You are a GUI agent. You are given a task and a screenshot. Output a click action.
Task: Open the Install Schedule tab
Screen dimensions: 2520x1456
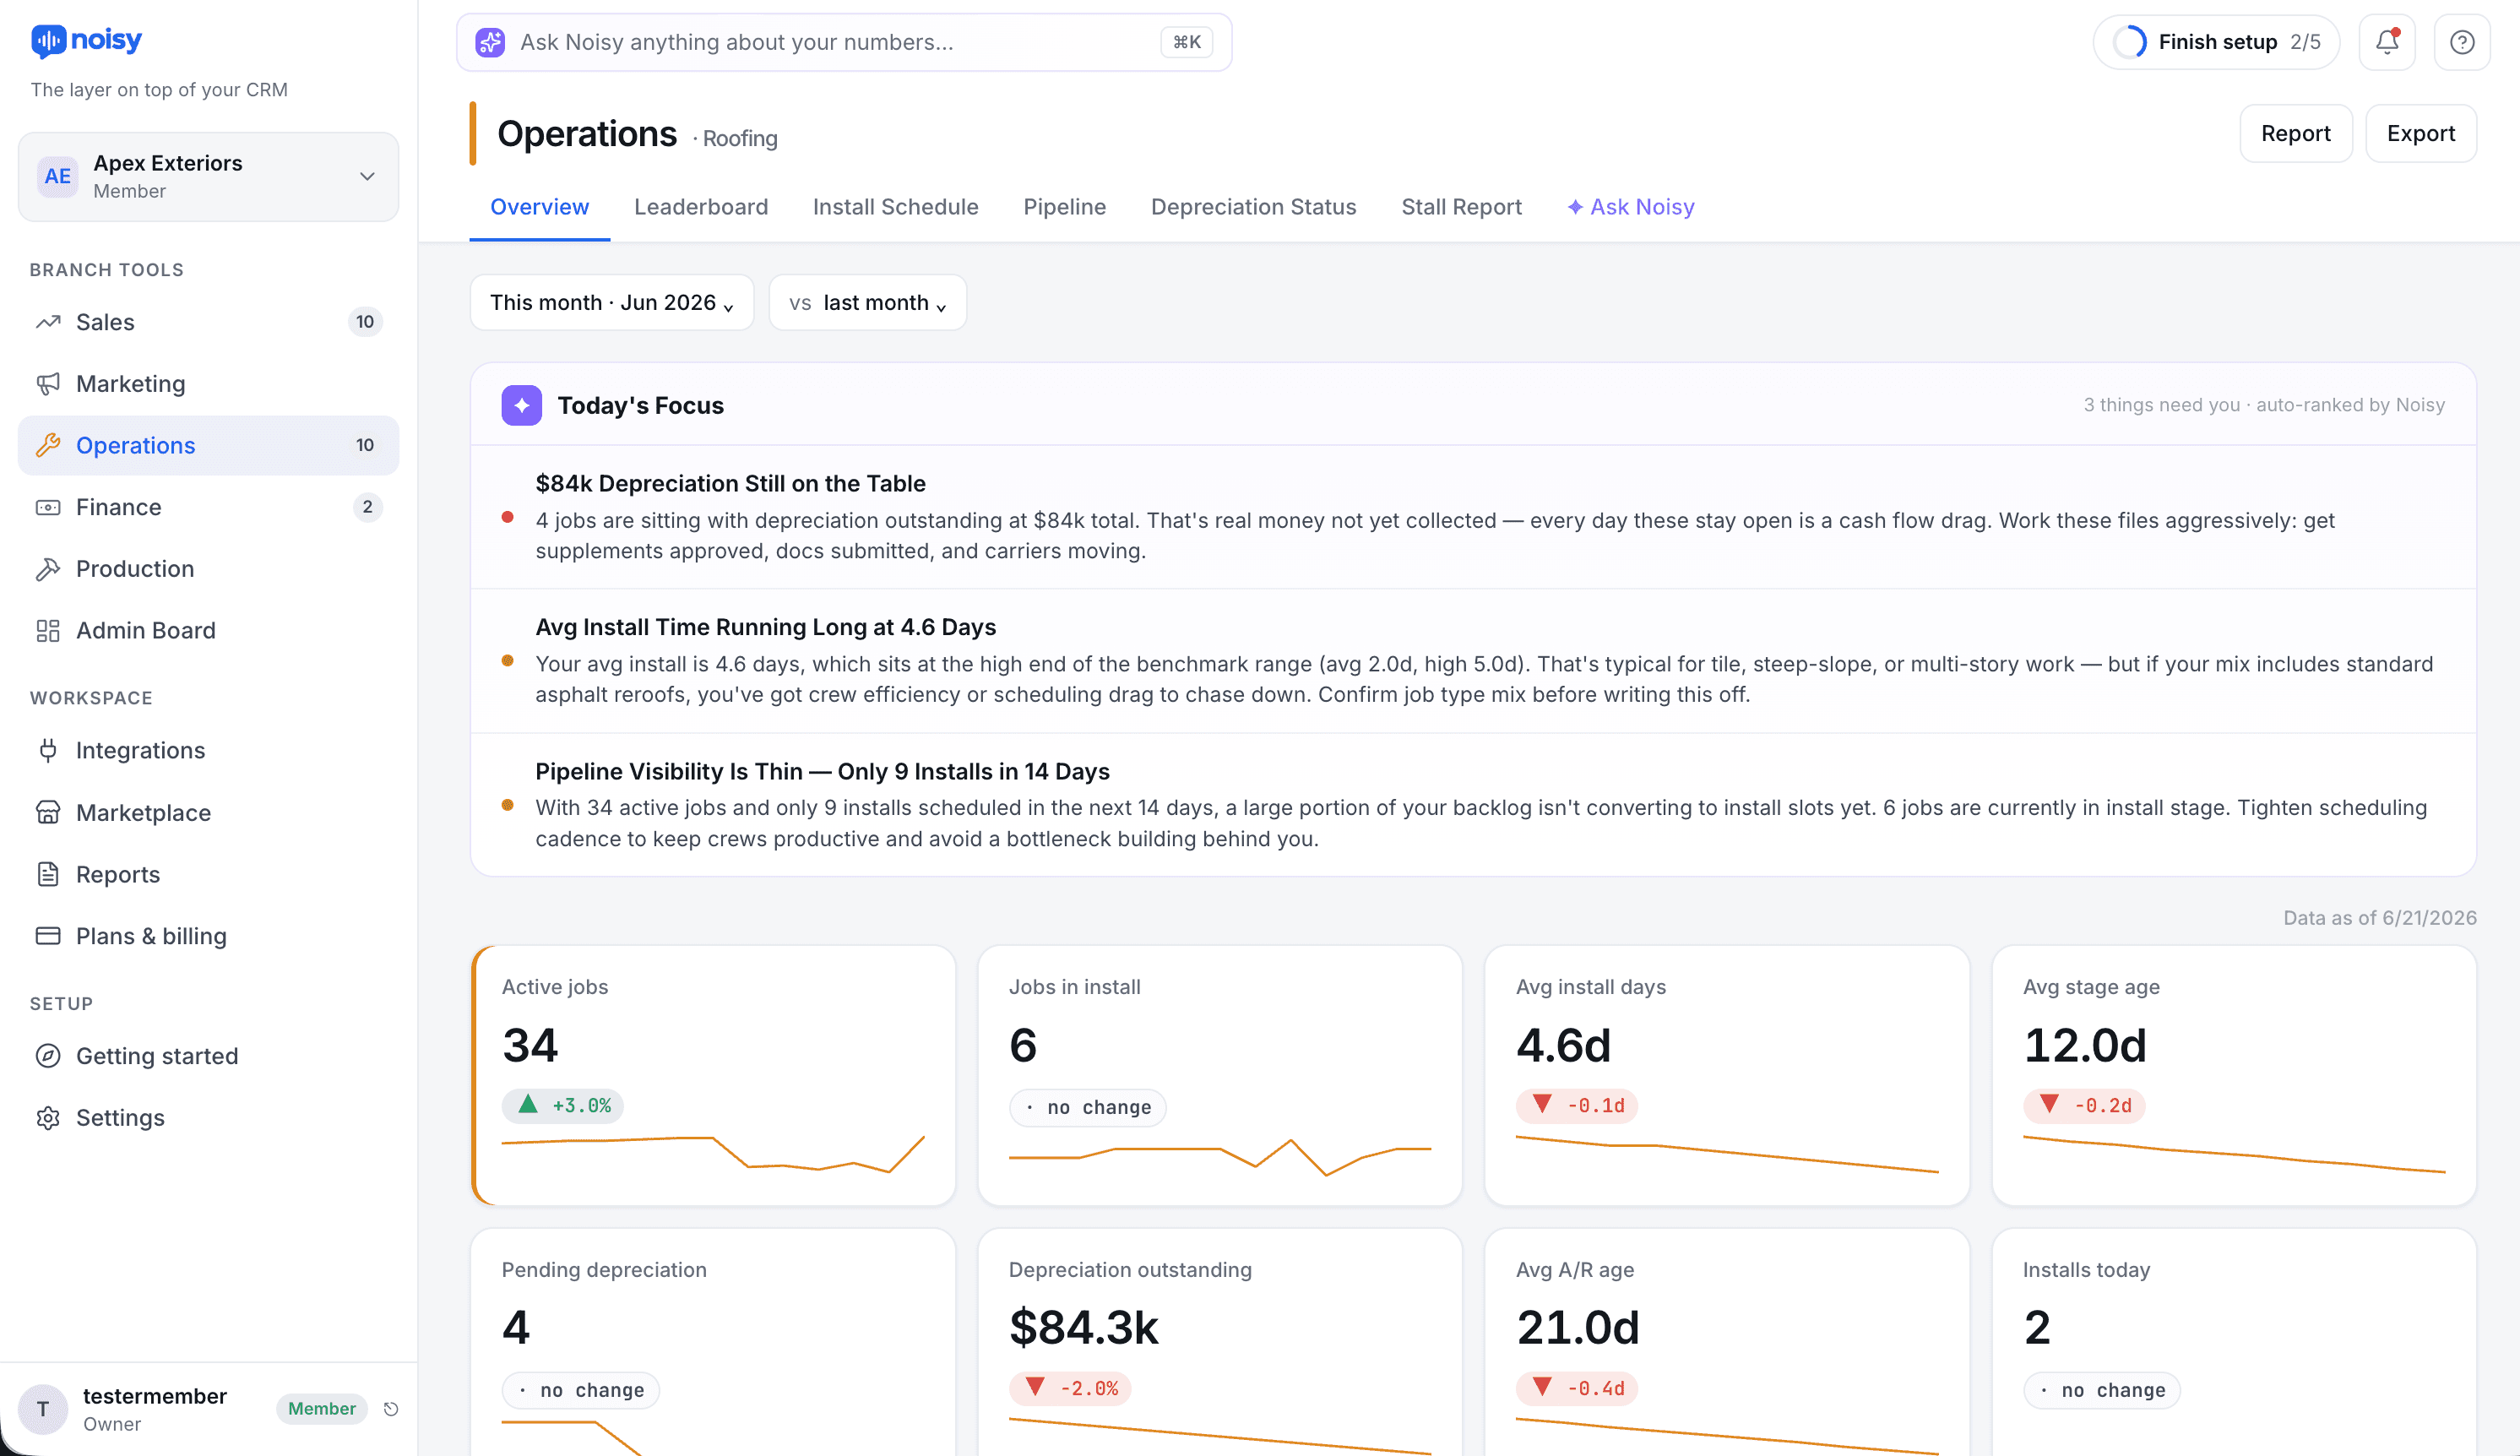click(895, 207)
